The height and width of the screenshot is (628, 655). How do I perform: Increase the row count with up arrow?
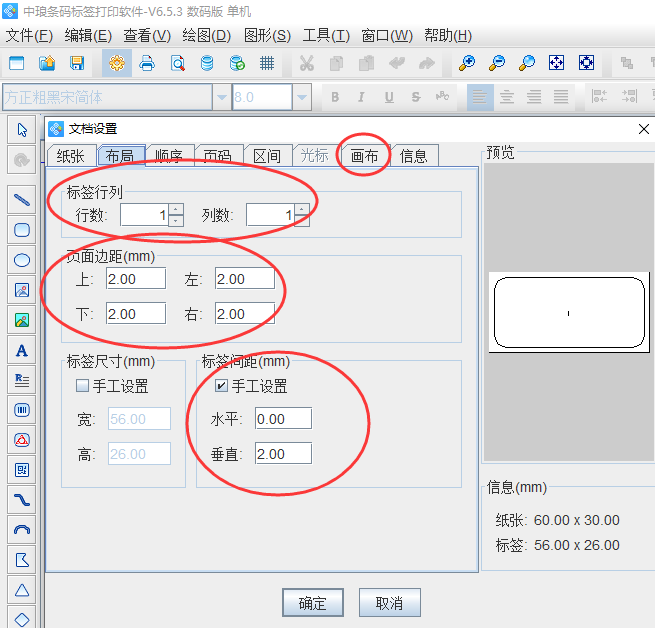(x=176, y=209)
